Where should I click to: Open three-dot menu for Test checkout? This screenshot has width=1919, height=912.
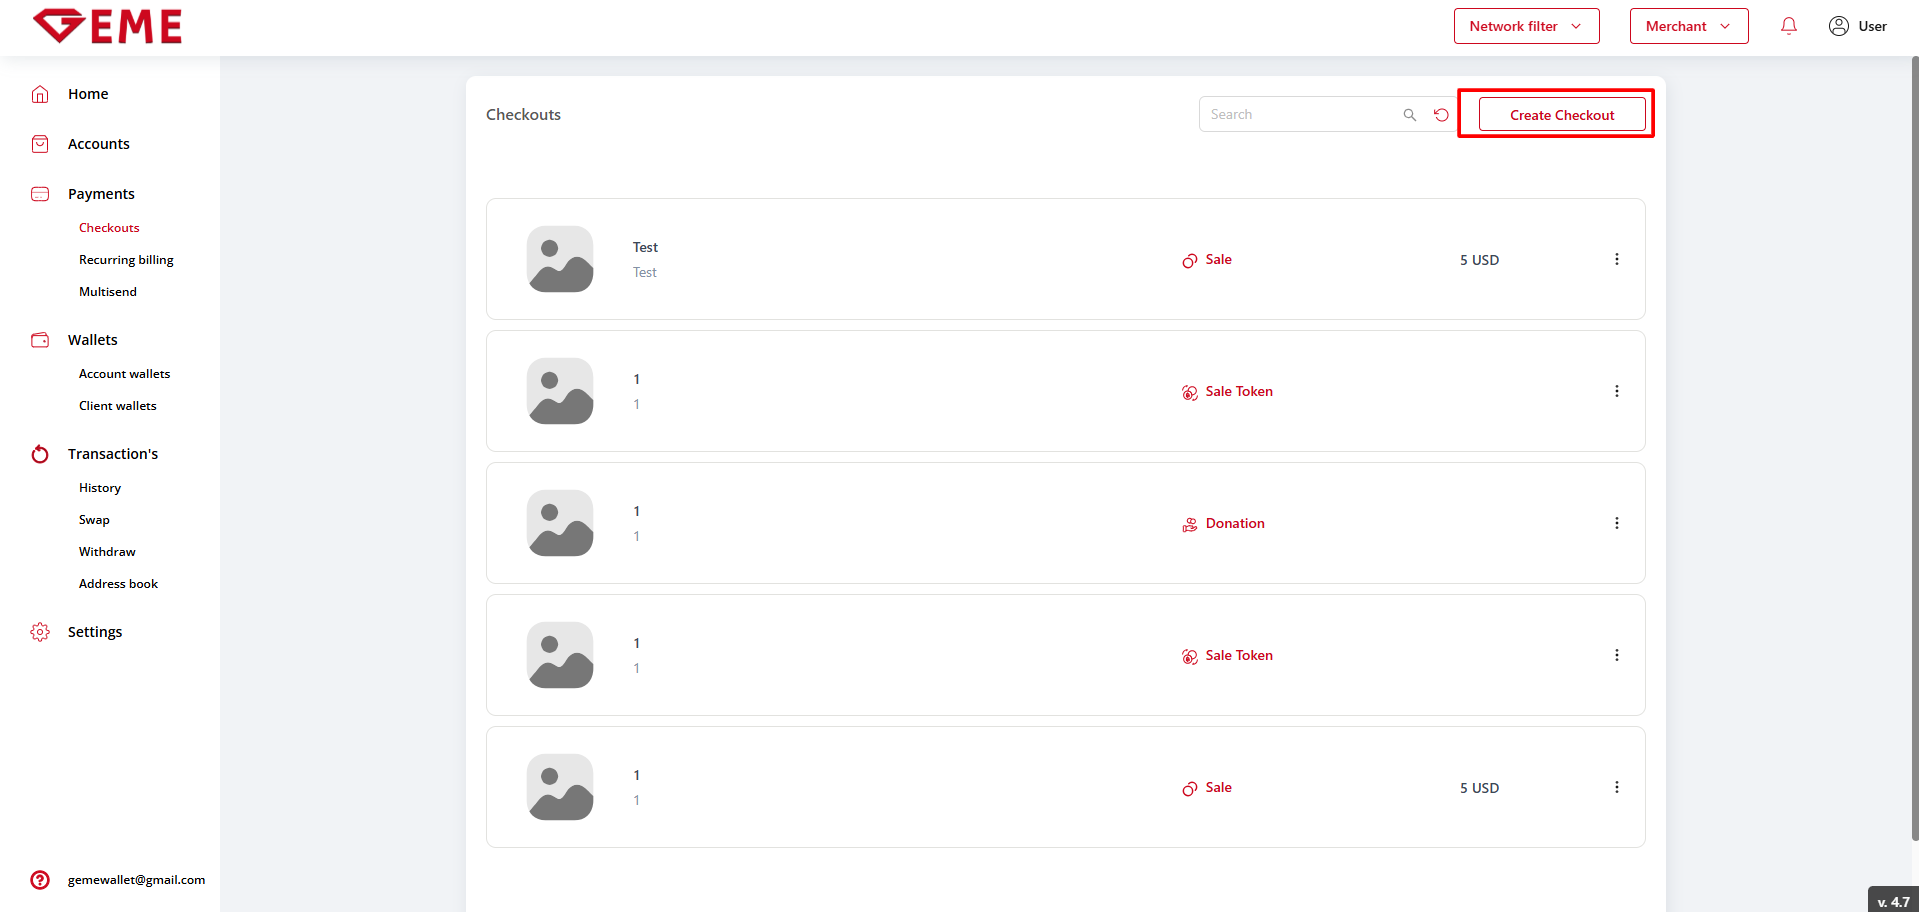pos(1616,259)
